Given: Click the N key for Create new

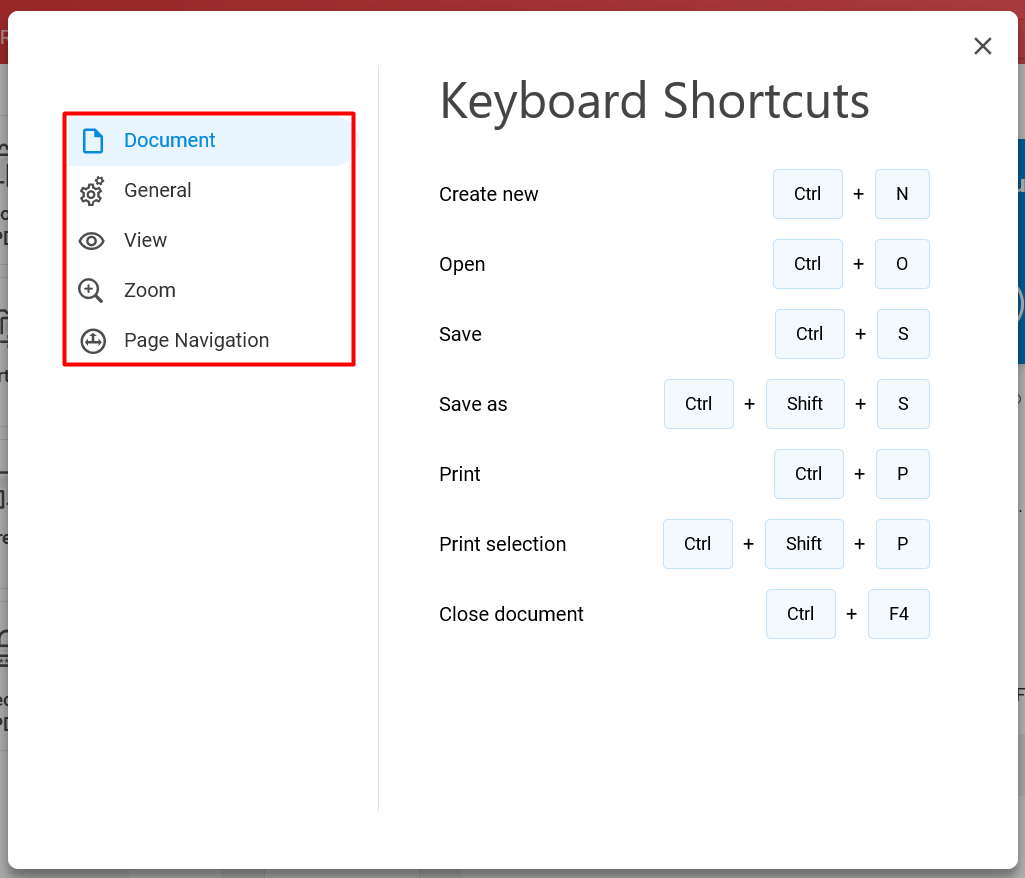Looking at the screenshot, I should (x=902, y=194).
